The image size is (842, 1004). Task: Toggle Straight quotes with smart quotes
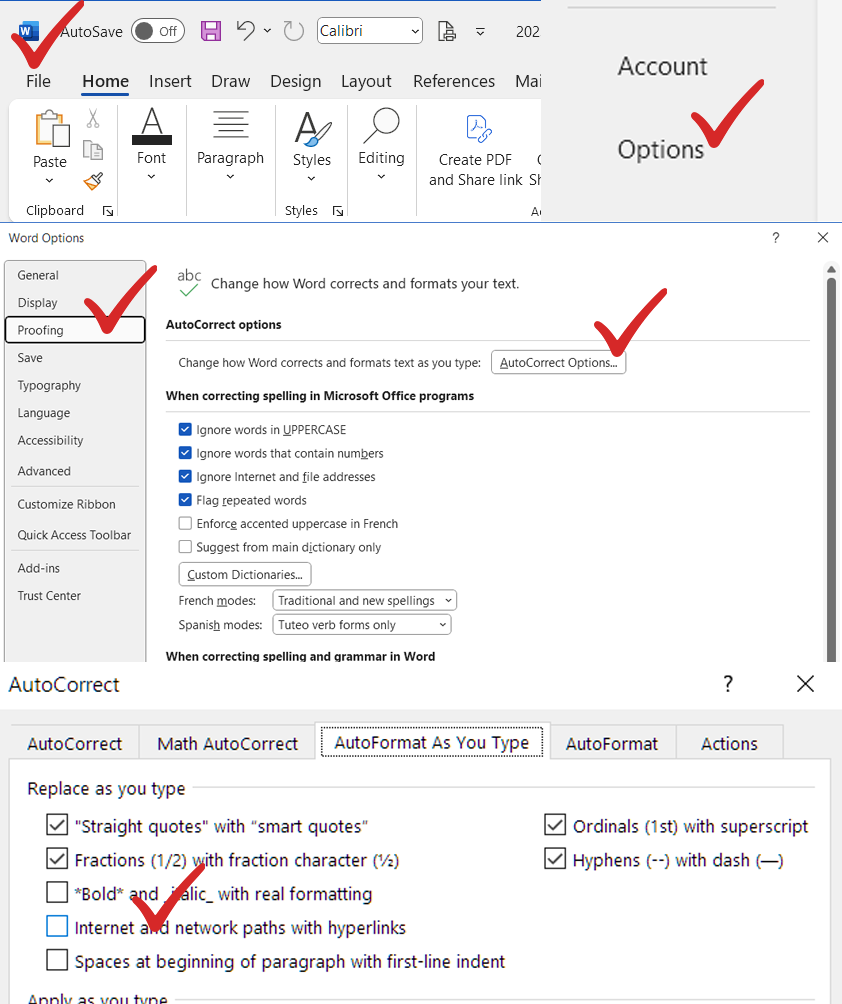coord(57,825)
